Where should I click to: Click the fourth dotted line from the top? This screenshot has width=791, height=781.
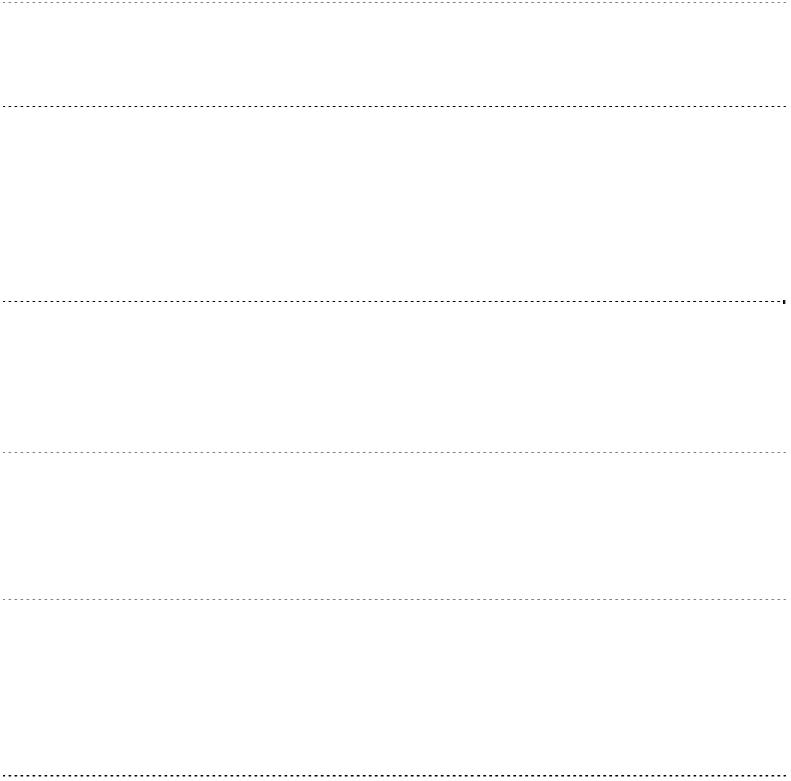(x=395, y=453)
